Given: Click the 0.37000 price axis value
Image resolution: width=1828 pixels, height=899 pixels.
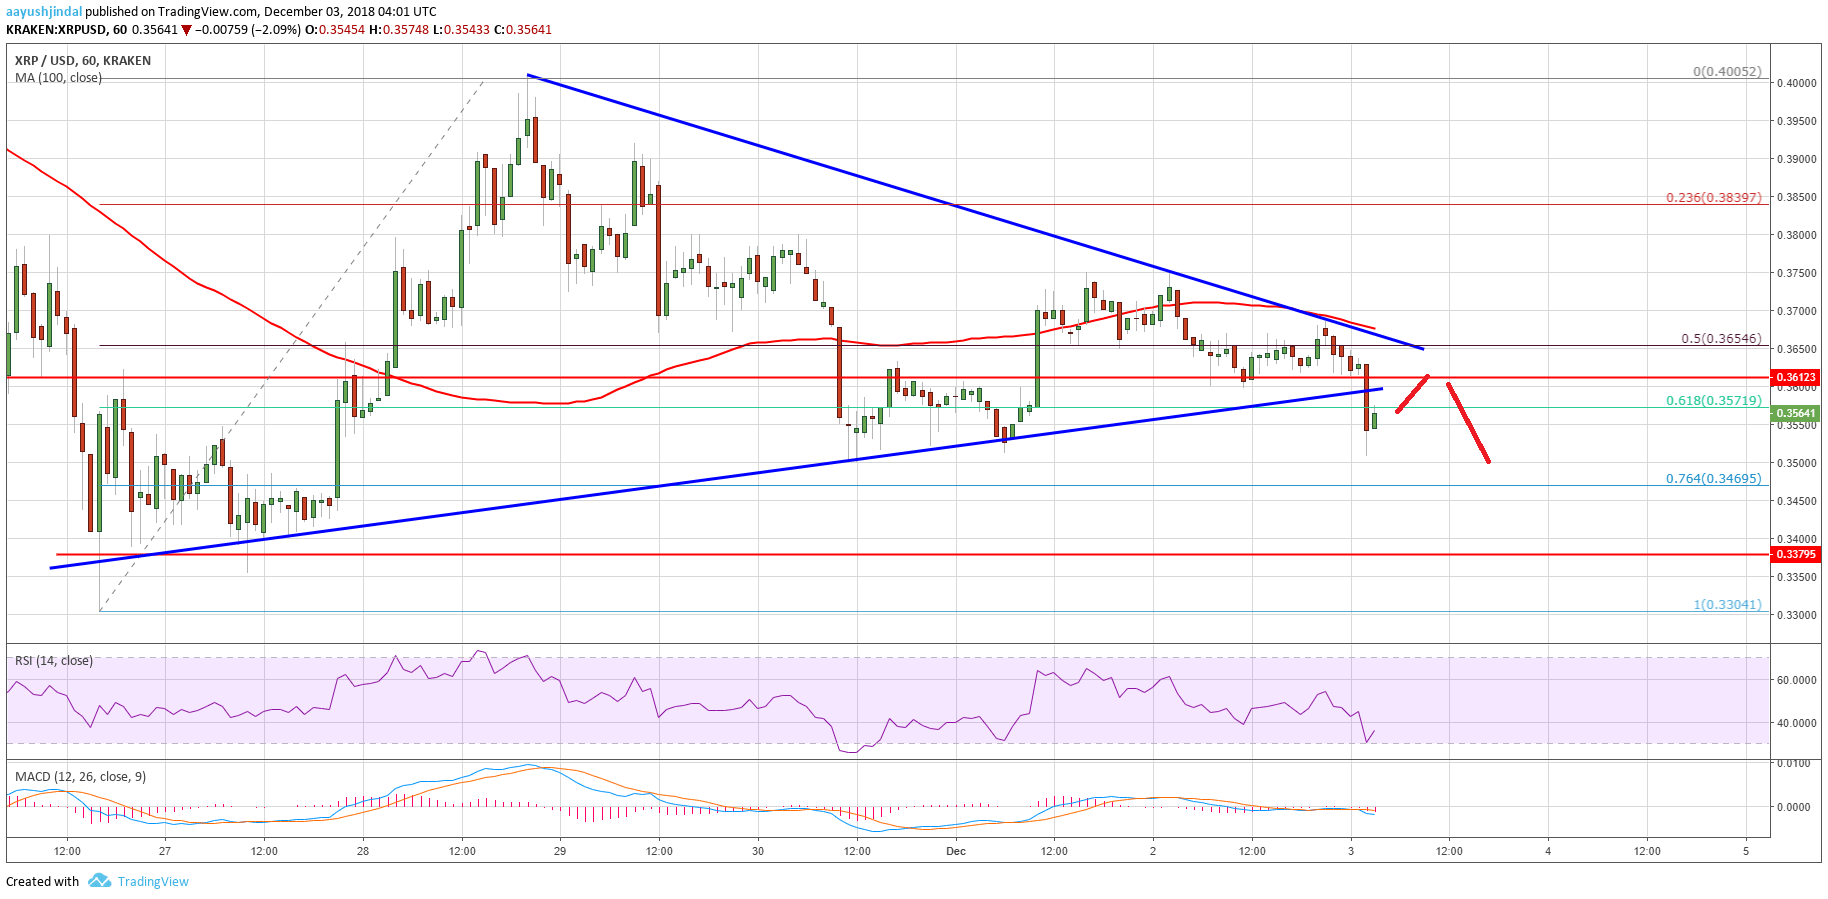Looking at the screenshot, I should click(1795, 311).
